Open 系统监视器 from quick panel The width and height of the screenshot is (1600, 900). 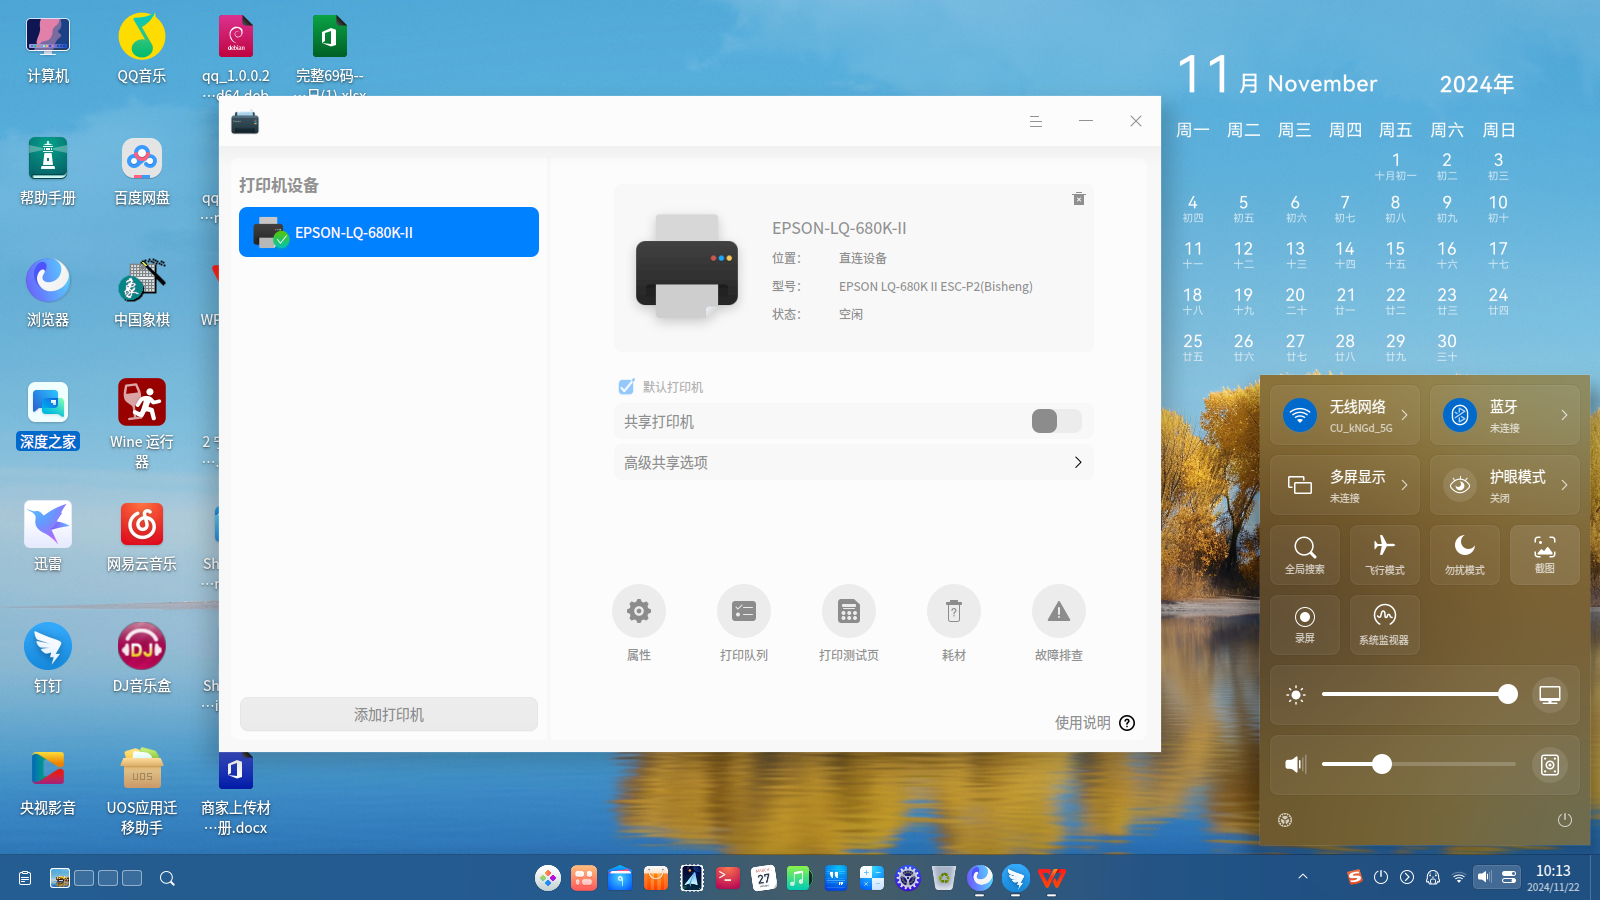tap(1385, 625)
